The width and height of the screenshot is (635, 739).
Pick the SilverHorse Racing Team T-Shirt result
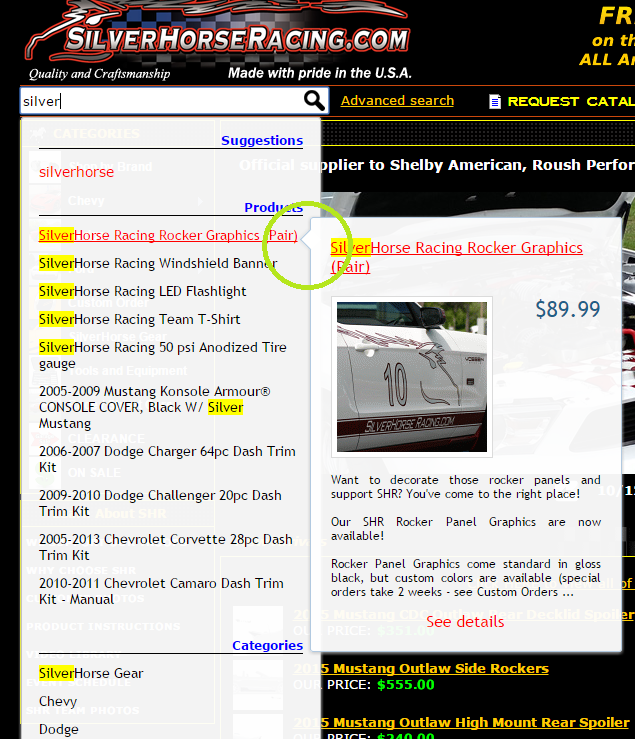(x=139, y=320)
